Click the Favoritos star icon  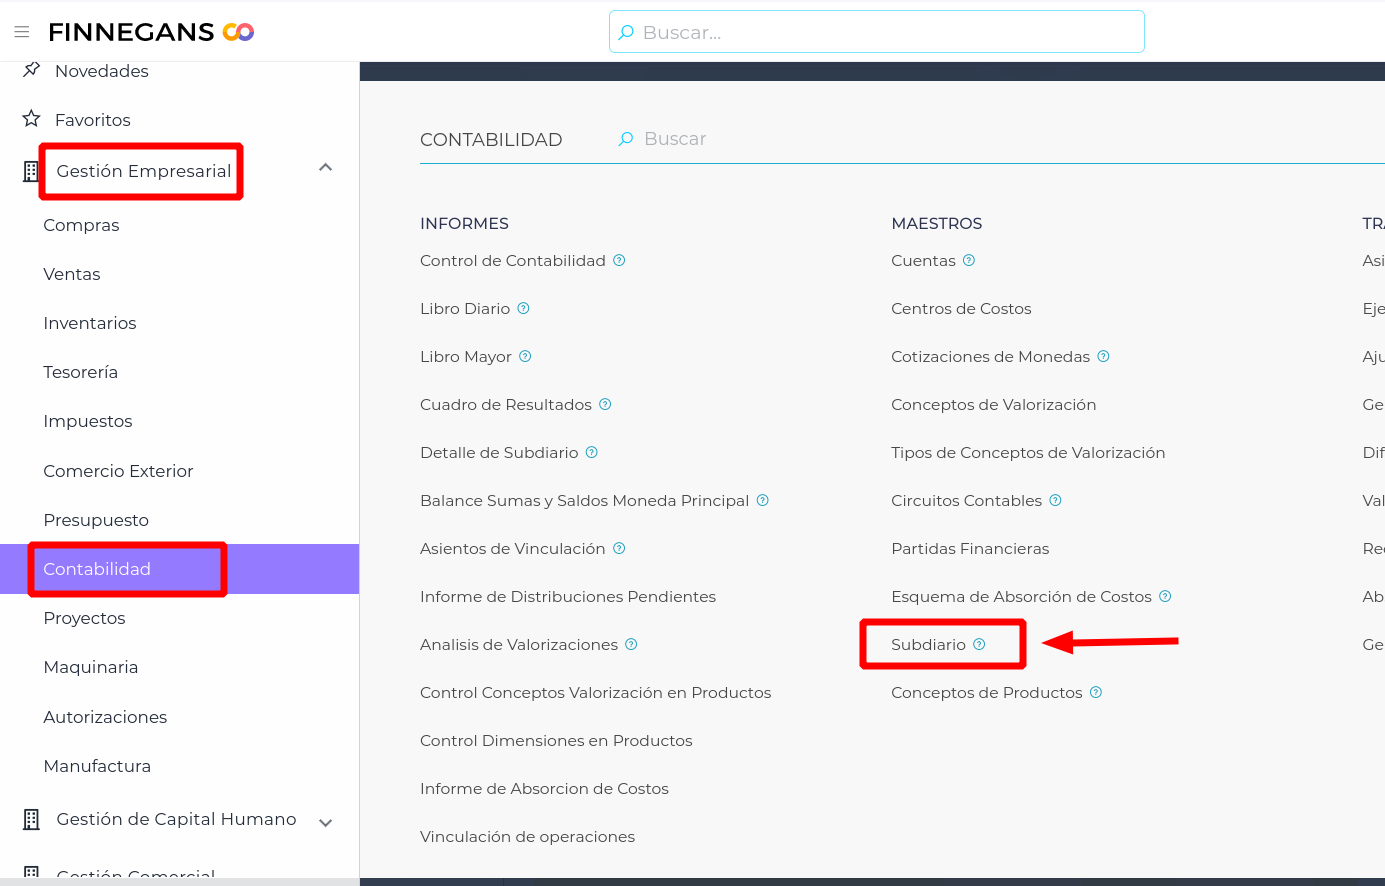coord(32,119)
